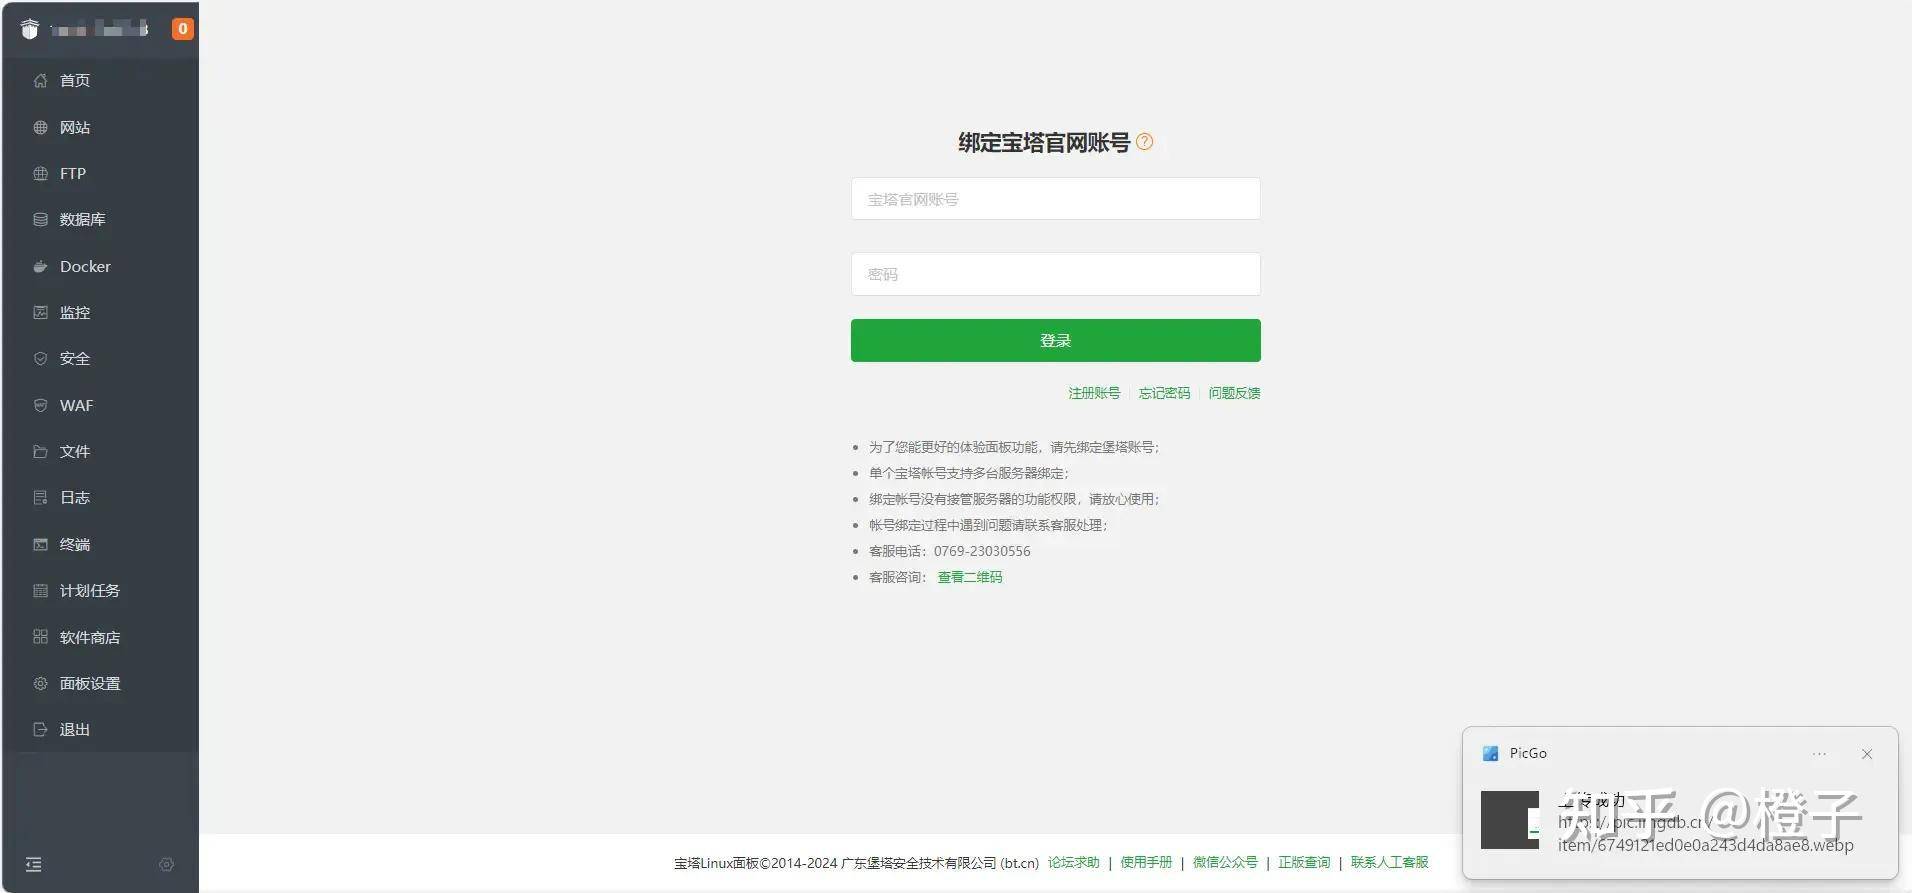Click the database icon beside 数据库

40,219
